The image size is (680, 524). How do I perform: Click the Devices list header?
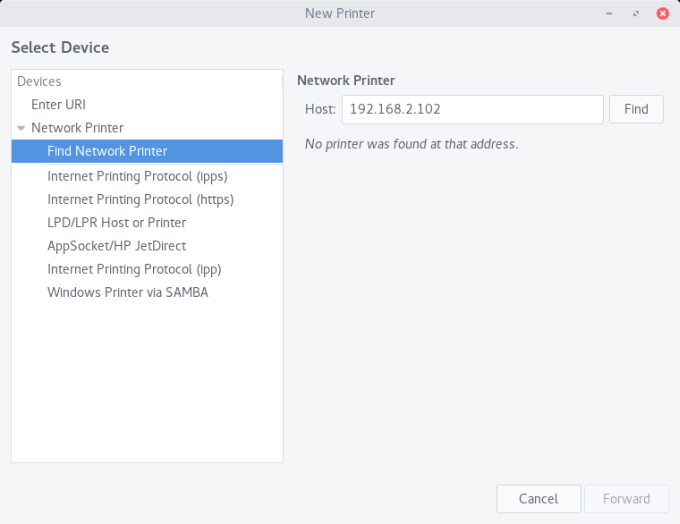[x=39, y=82]
